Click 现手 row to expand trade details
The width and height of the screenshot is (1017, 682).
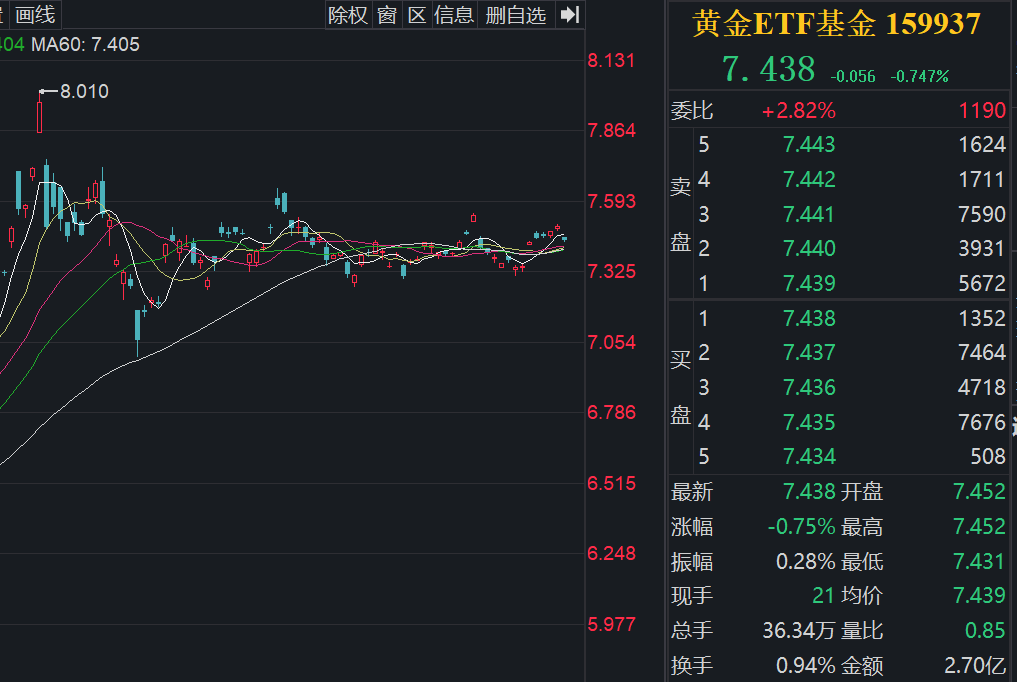pyautogui.click(x=691, y=594)
